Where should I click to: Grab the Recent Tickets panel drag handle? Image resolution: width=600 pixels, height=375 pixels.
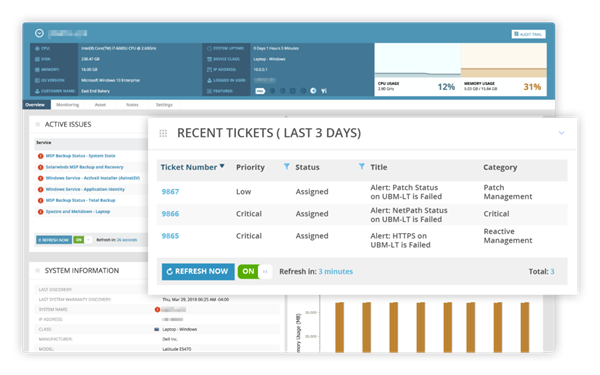coord(163,133)
